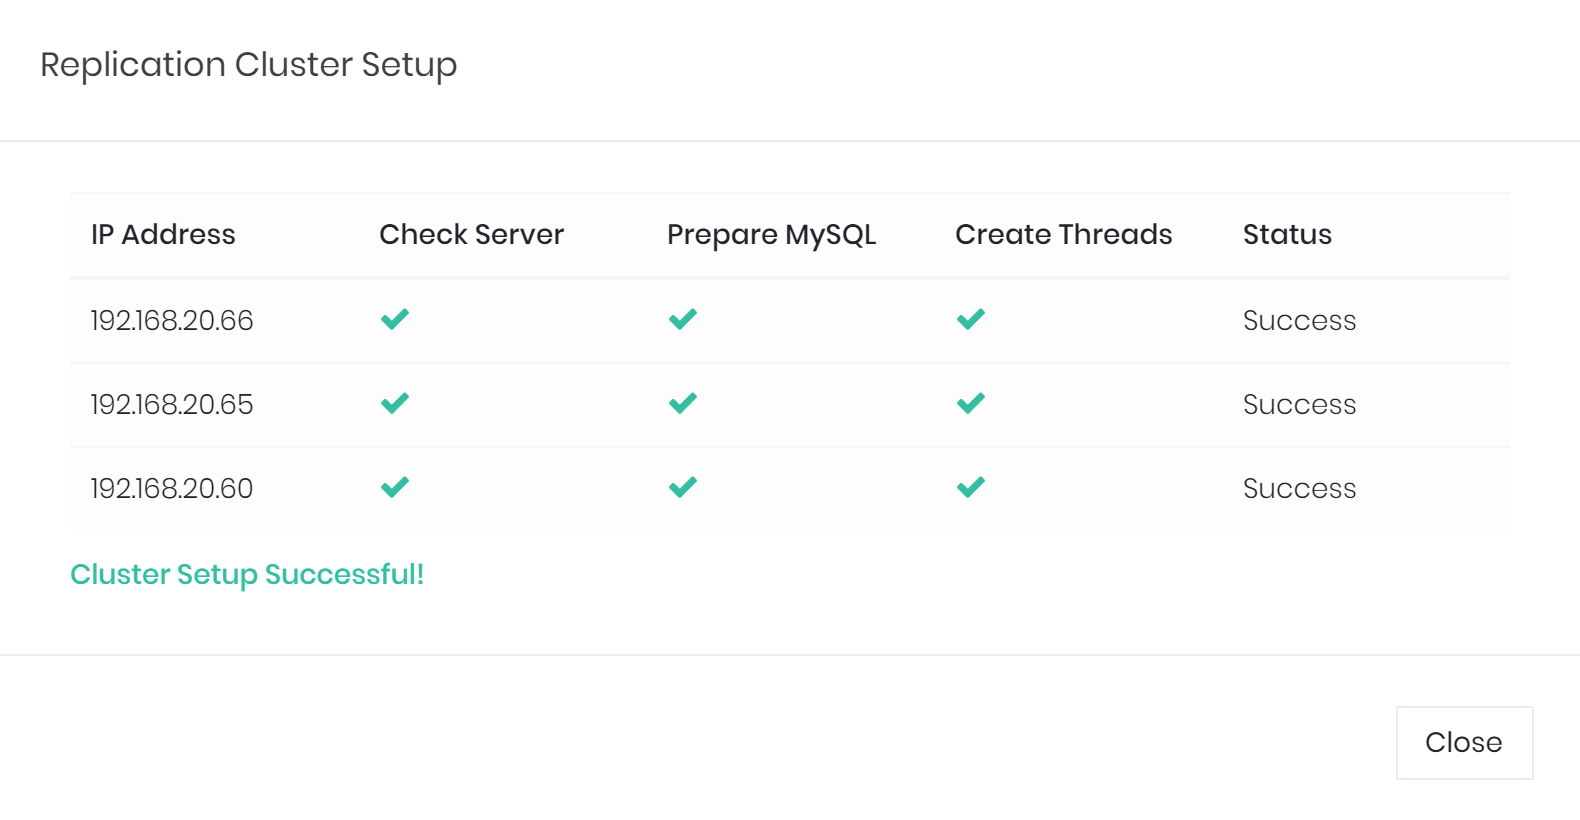1580x820 pixels.
Task: Click the Prepare MySQL column header
Action: 771,234
